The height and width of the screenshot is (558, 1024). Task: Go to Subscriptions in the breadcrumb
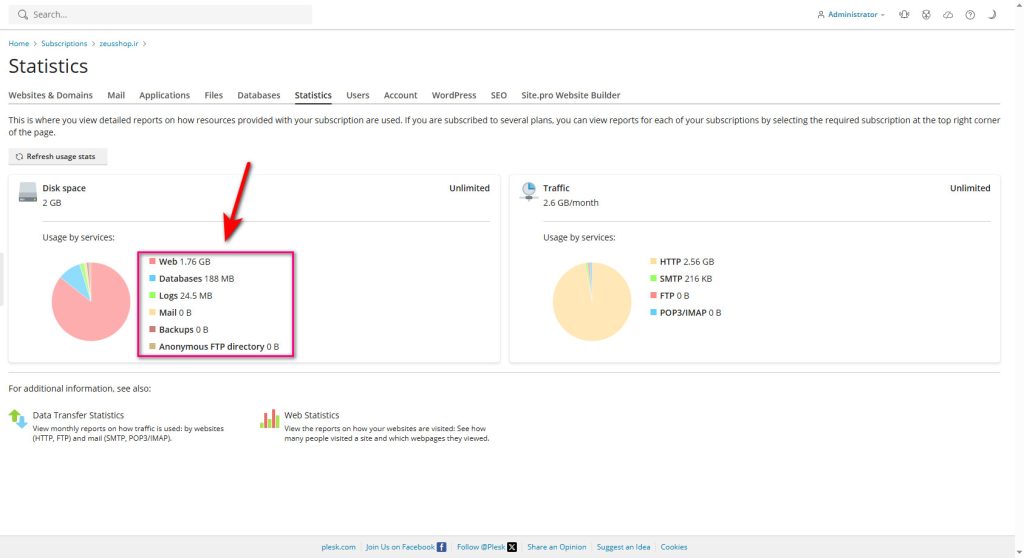pyautogui.click(x=64, y=44)
